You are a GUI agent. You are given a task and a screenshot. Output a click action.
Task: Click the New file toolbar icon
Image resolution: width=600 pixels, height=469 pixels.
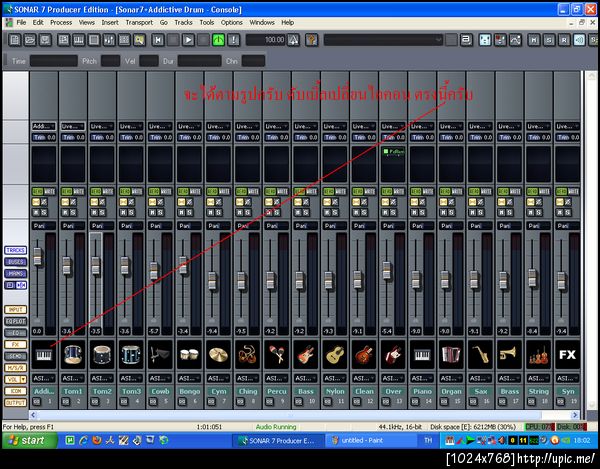(x=15, y=39)
